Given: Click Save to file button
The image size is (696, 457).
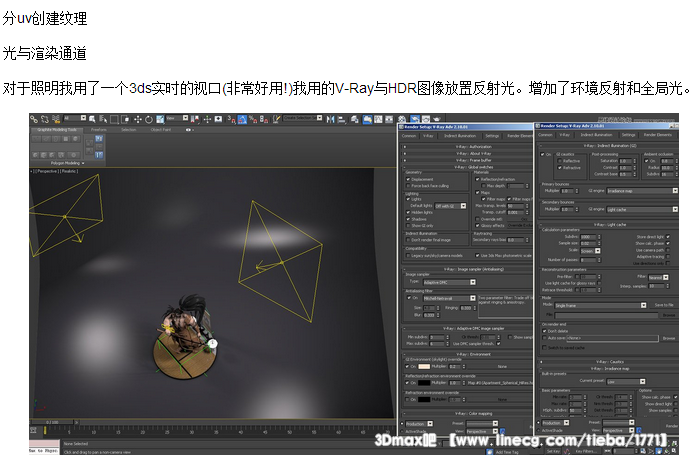Looking at the screenshot, I should pos(664,305).
